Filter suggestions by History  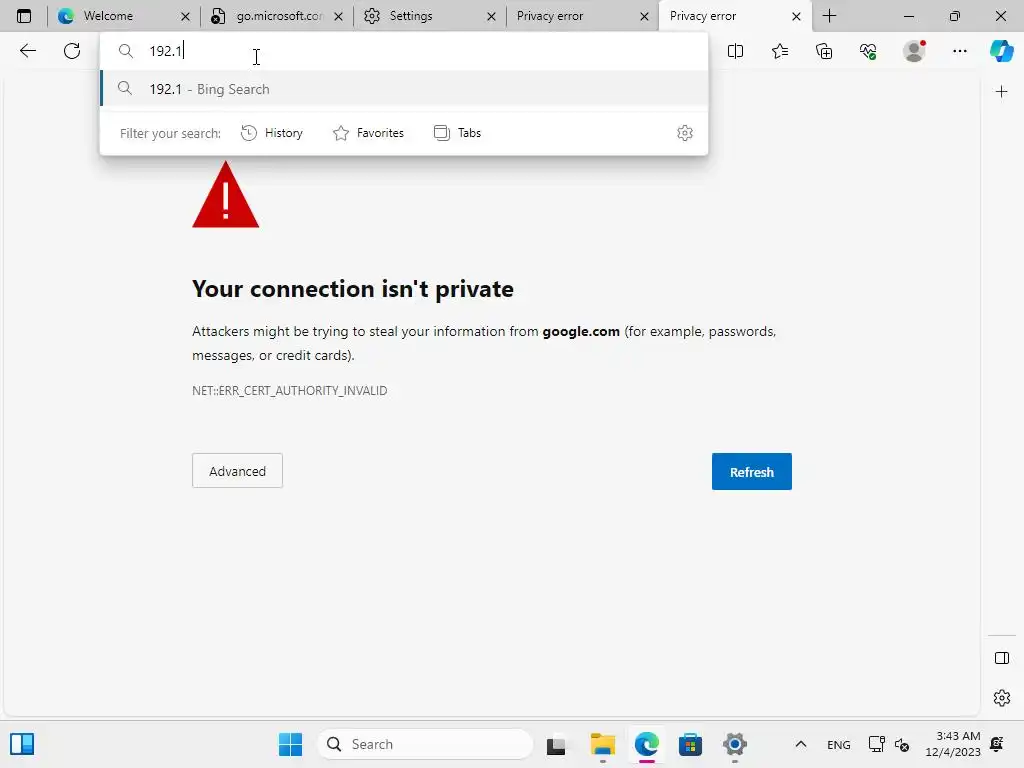272,133
